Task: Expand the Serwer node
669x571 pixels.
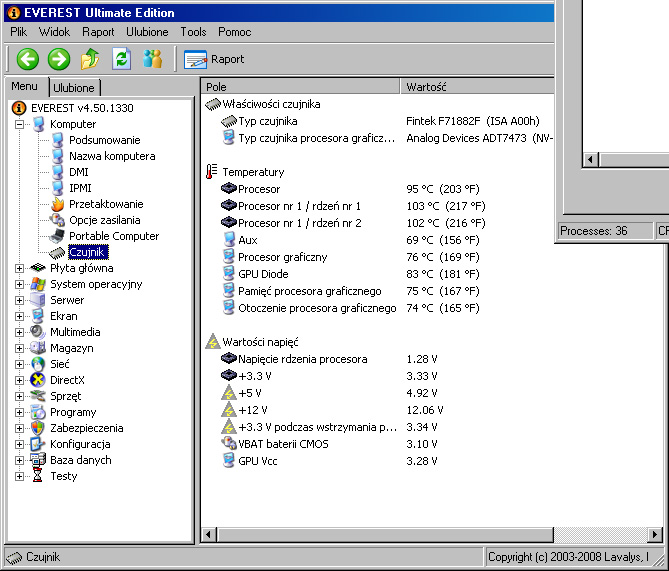Action: pos(19,300)
